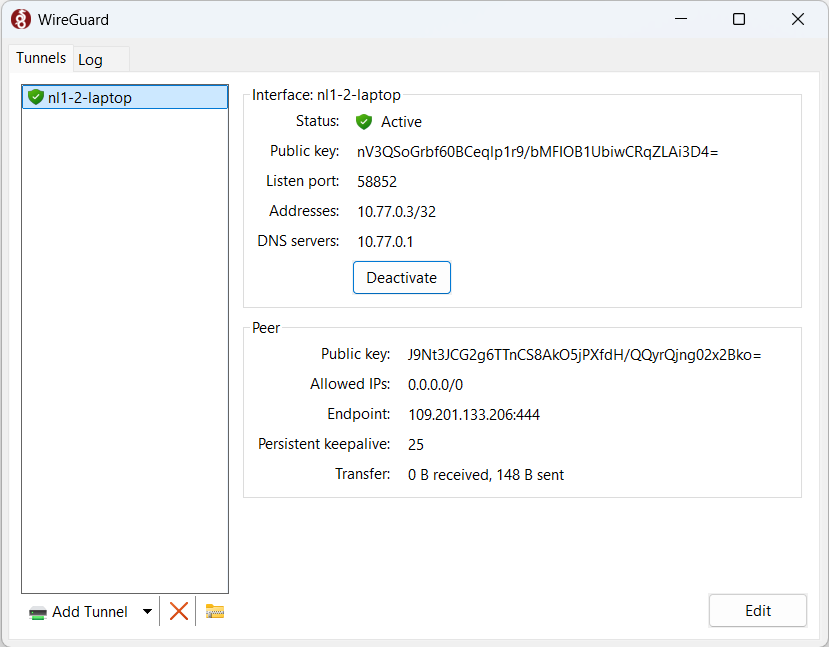829x647 pixels.
Task: Click the endpoint address 109.201.133.206:444
Action: pos(473,414)
